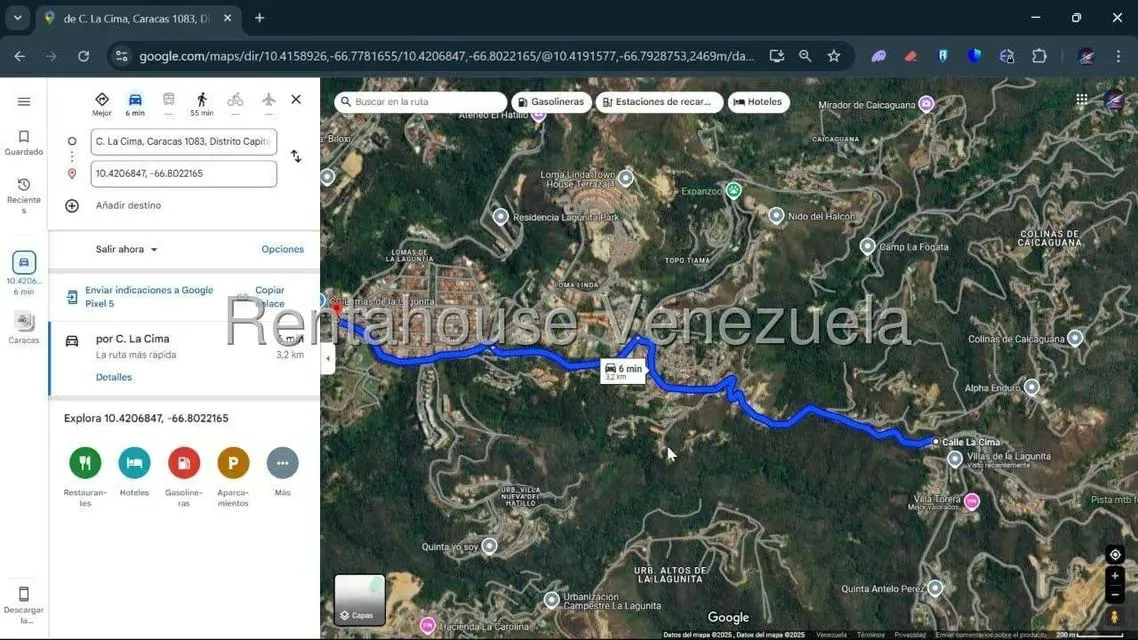Screen dimensions: 1138x640
Task: Open Recientes history in sidebar
Action: (24, 196)
